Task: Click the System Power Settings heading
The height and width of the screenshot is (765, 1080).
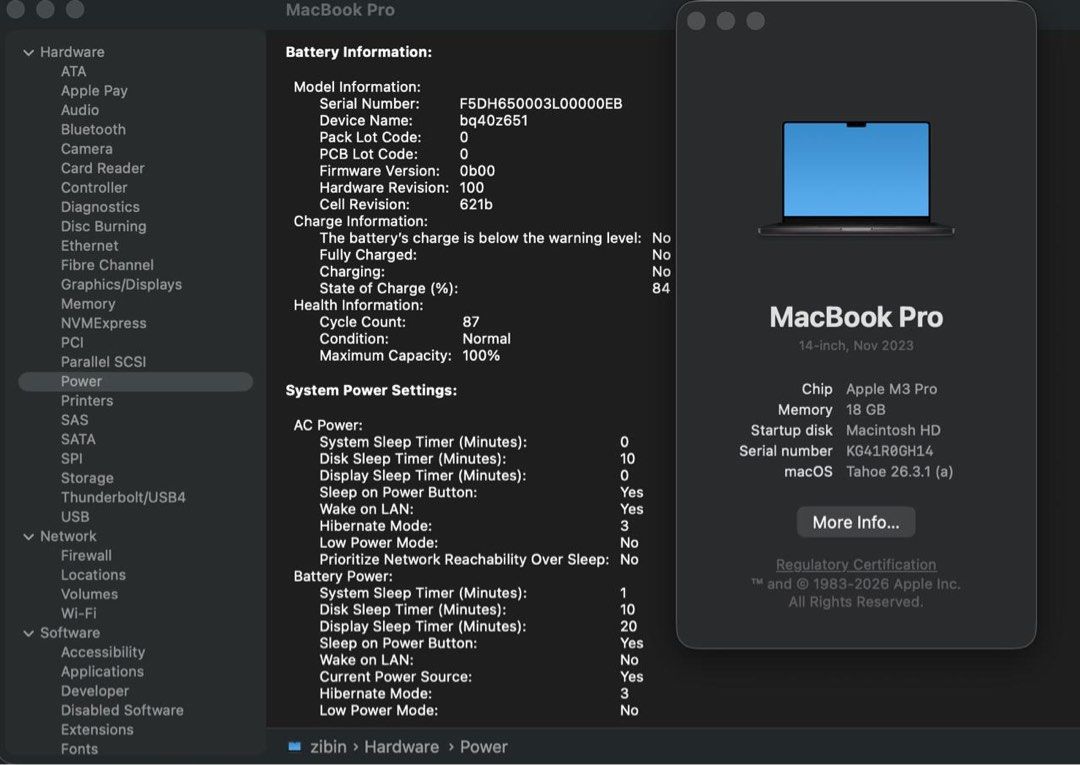Action: tap(371, 390)
